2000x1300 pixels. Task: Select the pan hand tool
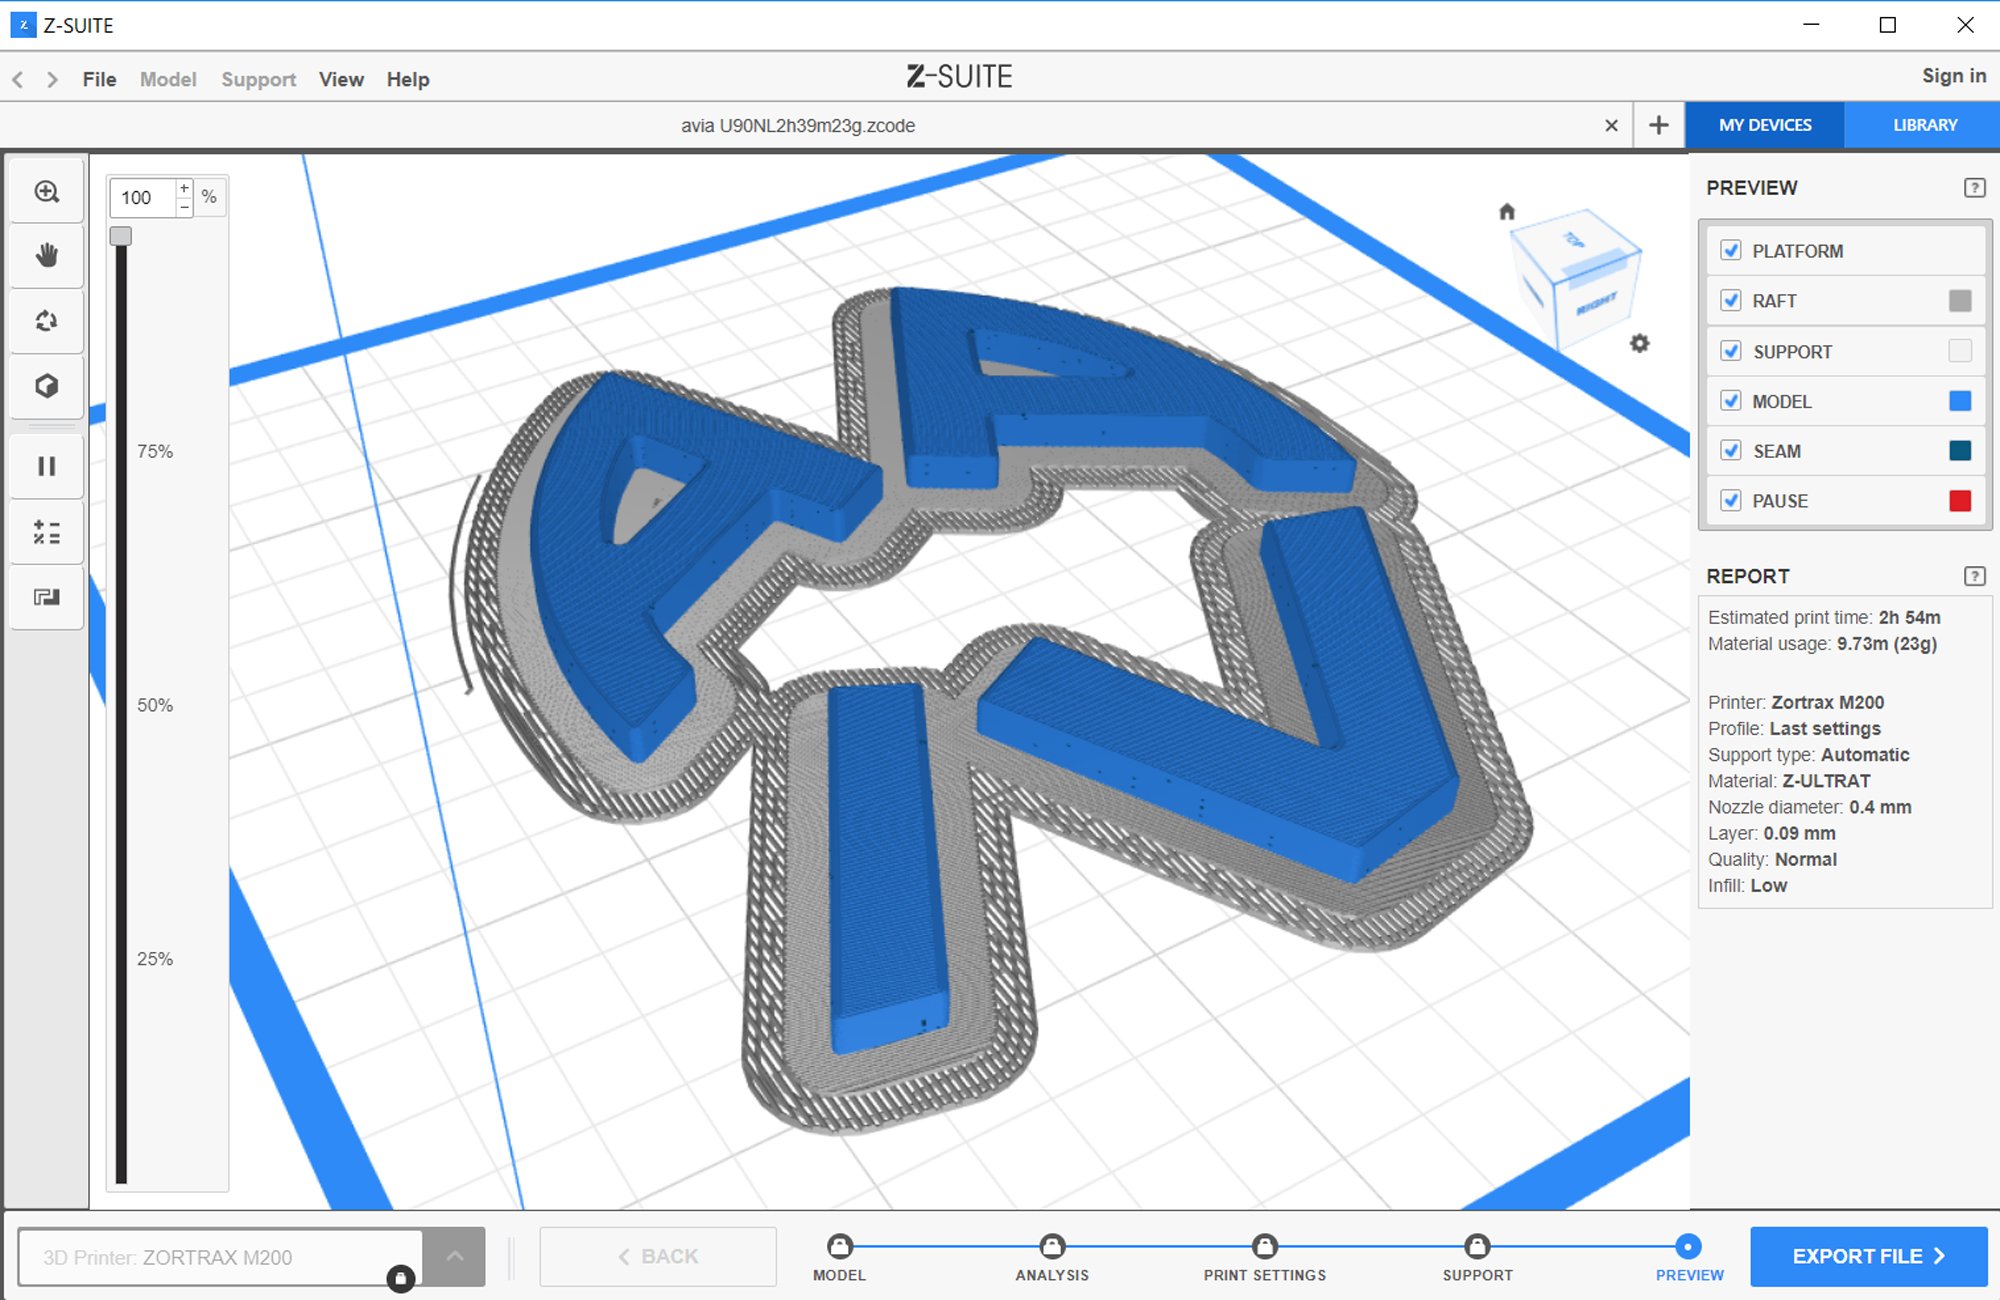(x=47, y=256)
